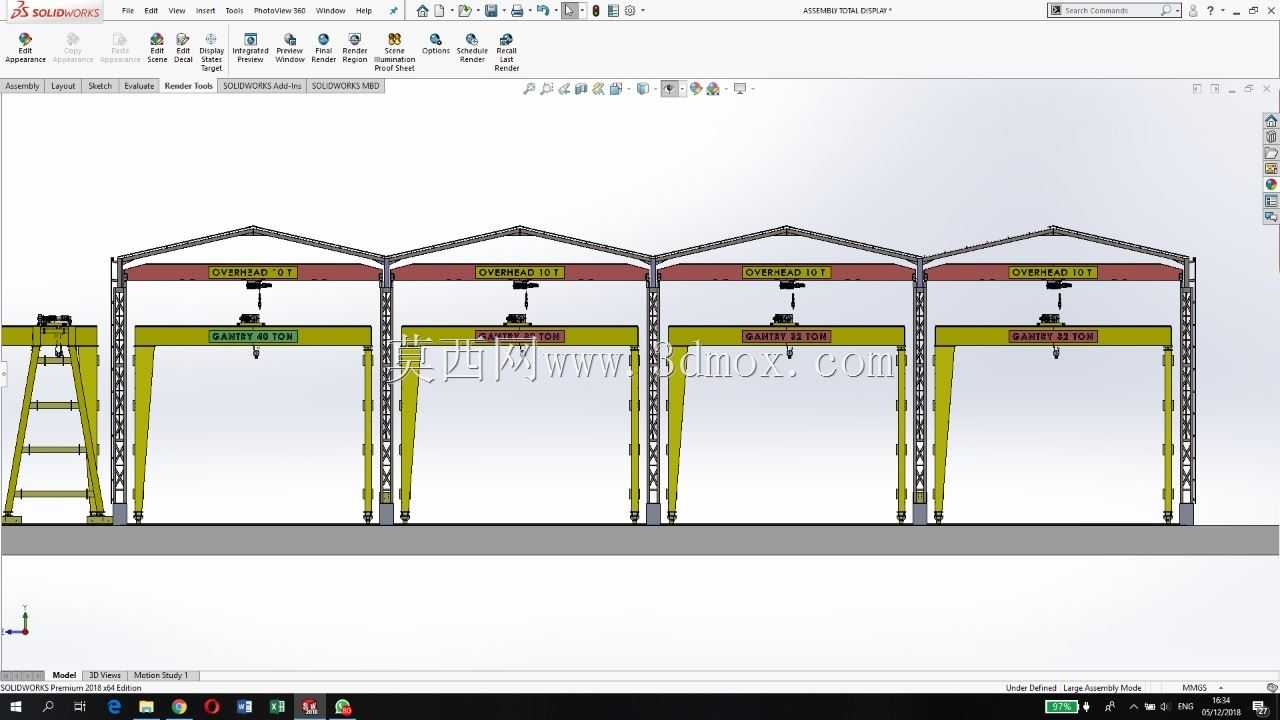Switch to the Evaluate tab
This screenshot has height=720, width=1280.
coord(139,86)
